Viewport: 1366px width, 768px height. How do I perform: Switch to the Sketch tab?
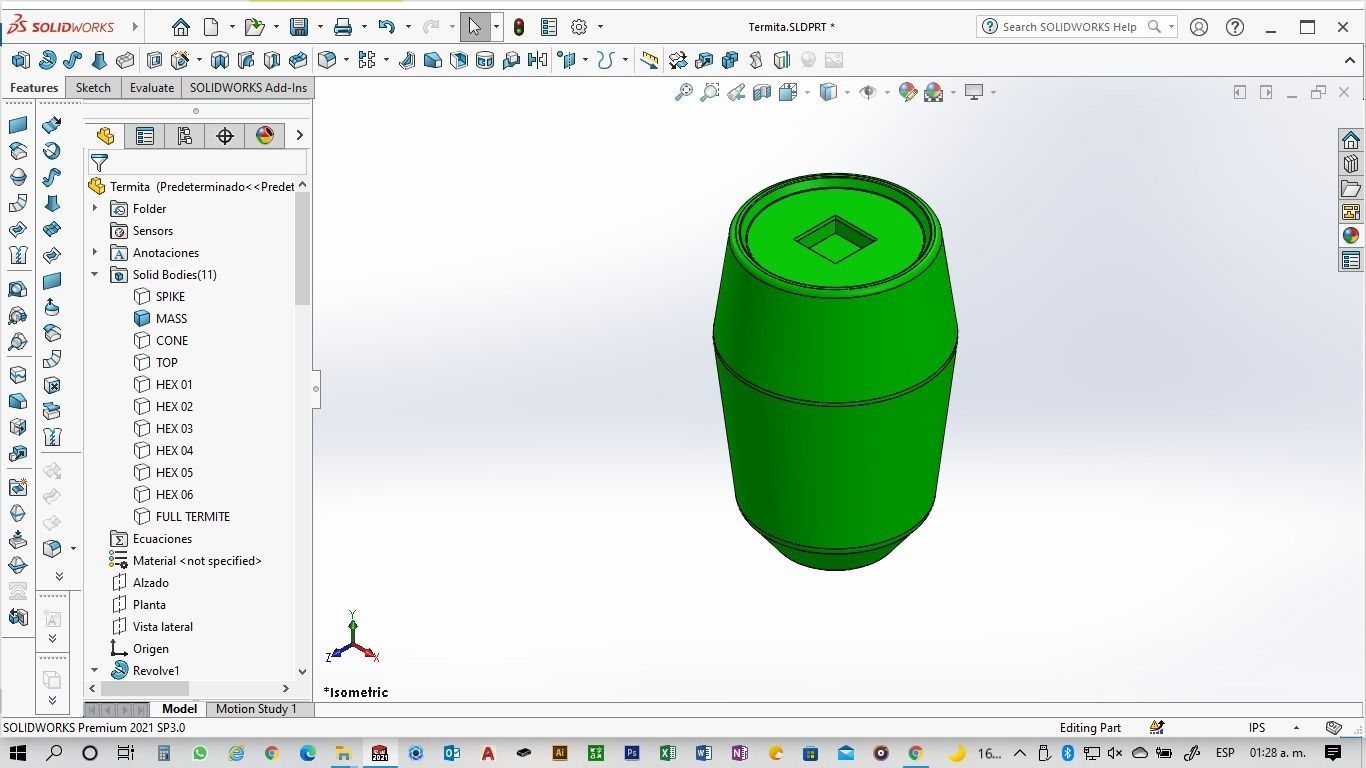point(93,88)
